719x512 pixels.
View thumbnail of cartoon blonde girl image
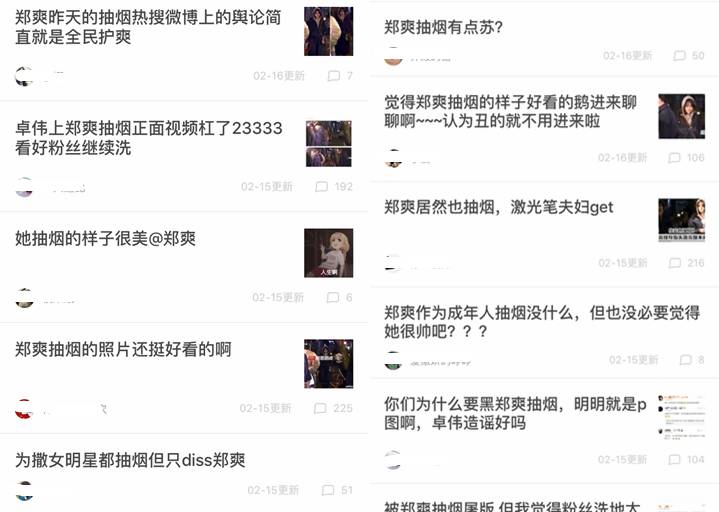[x=329, y=253]
